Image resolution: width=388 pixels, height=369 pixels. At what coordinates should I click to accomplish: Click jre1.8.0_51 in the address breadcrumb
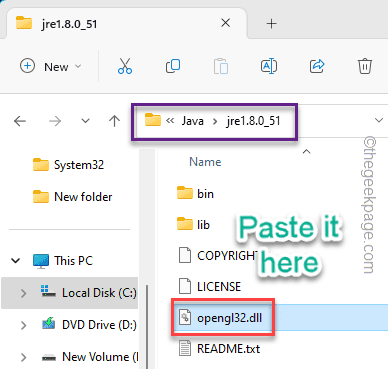click(x=254, y=121)
